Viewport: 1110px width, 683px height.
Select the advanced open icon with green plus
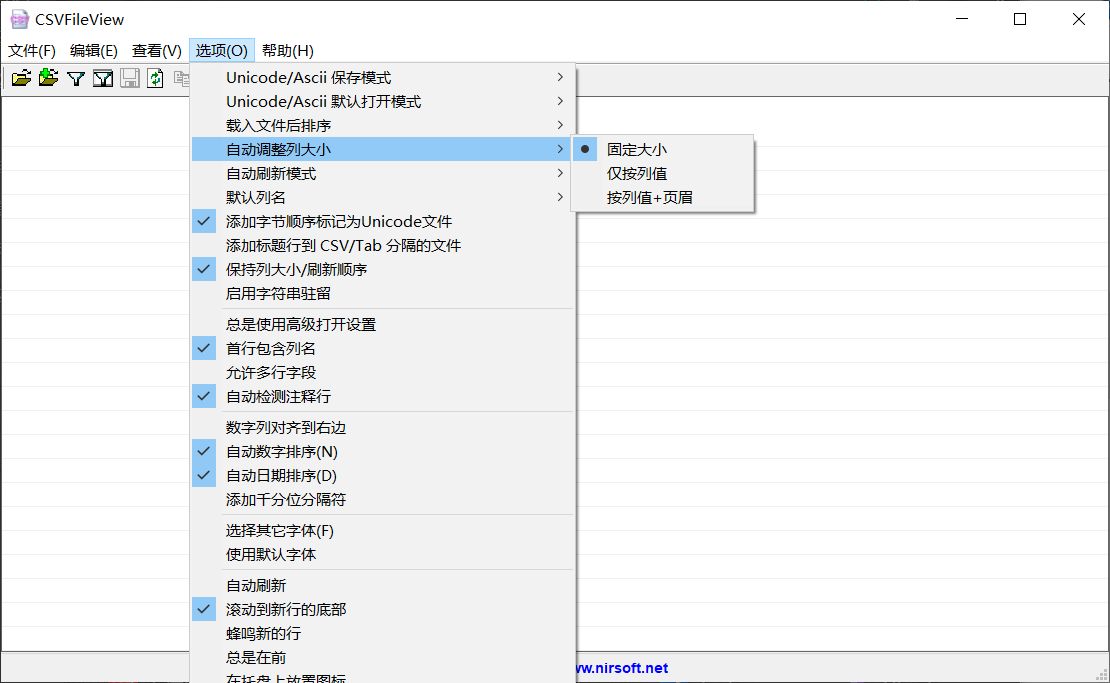click(48, 77)
